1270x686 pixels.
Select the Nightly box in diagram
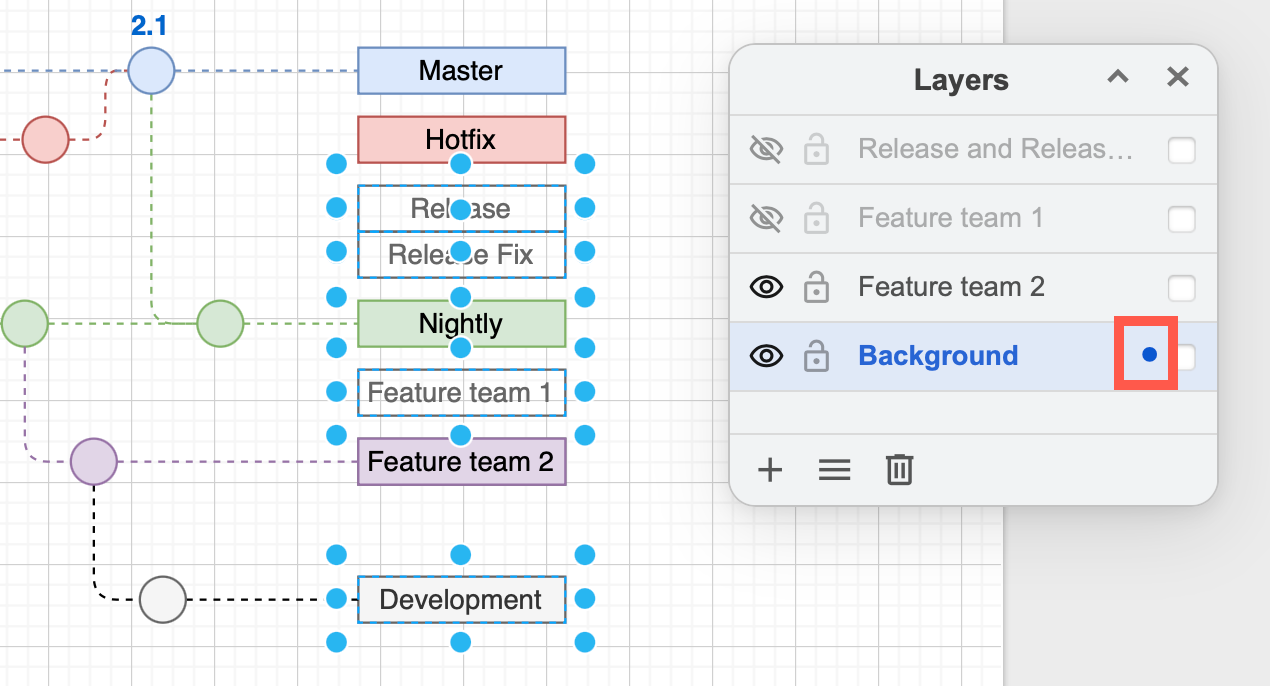click(x=461, y=324)
